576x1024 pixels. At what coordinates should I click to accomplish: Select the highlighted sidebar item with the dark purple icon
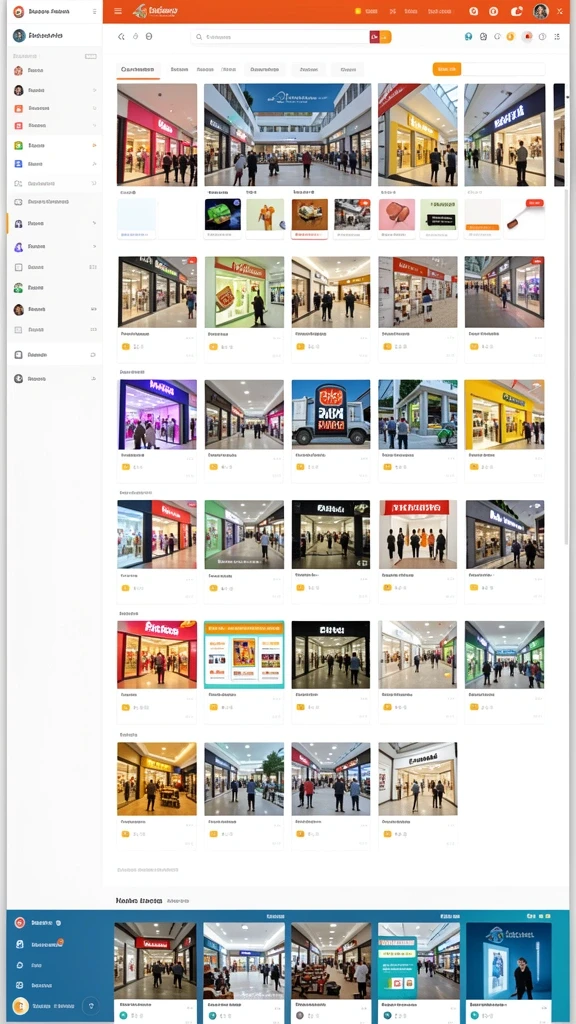(x=54, y=223)
